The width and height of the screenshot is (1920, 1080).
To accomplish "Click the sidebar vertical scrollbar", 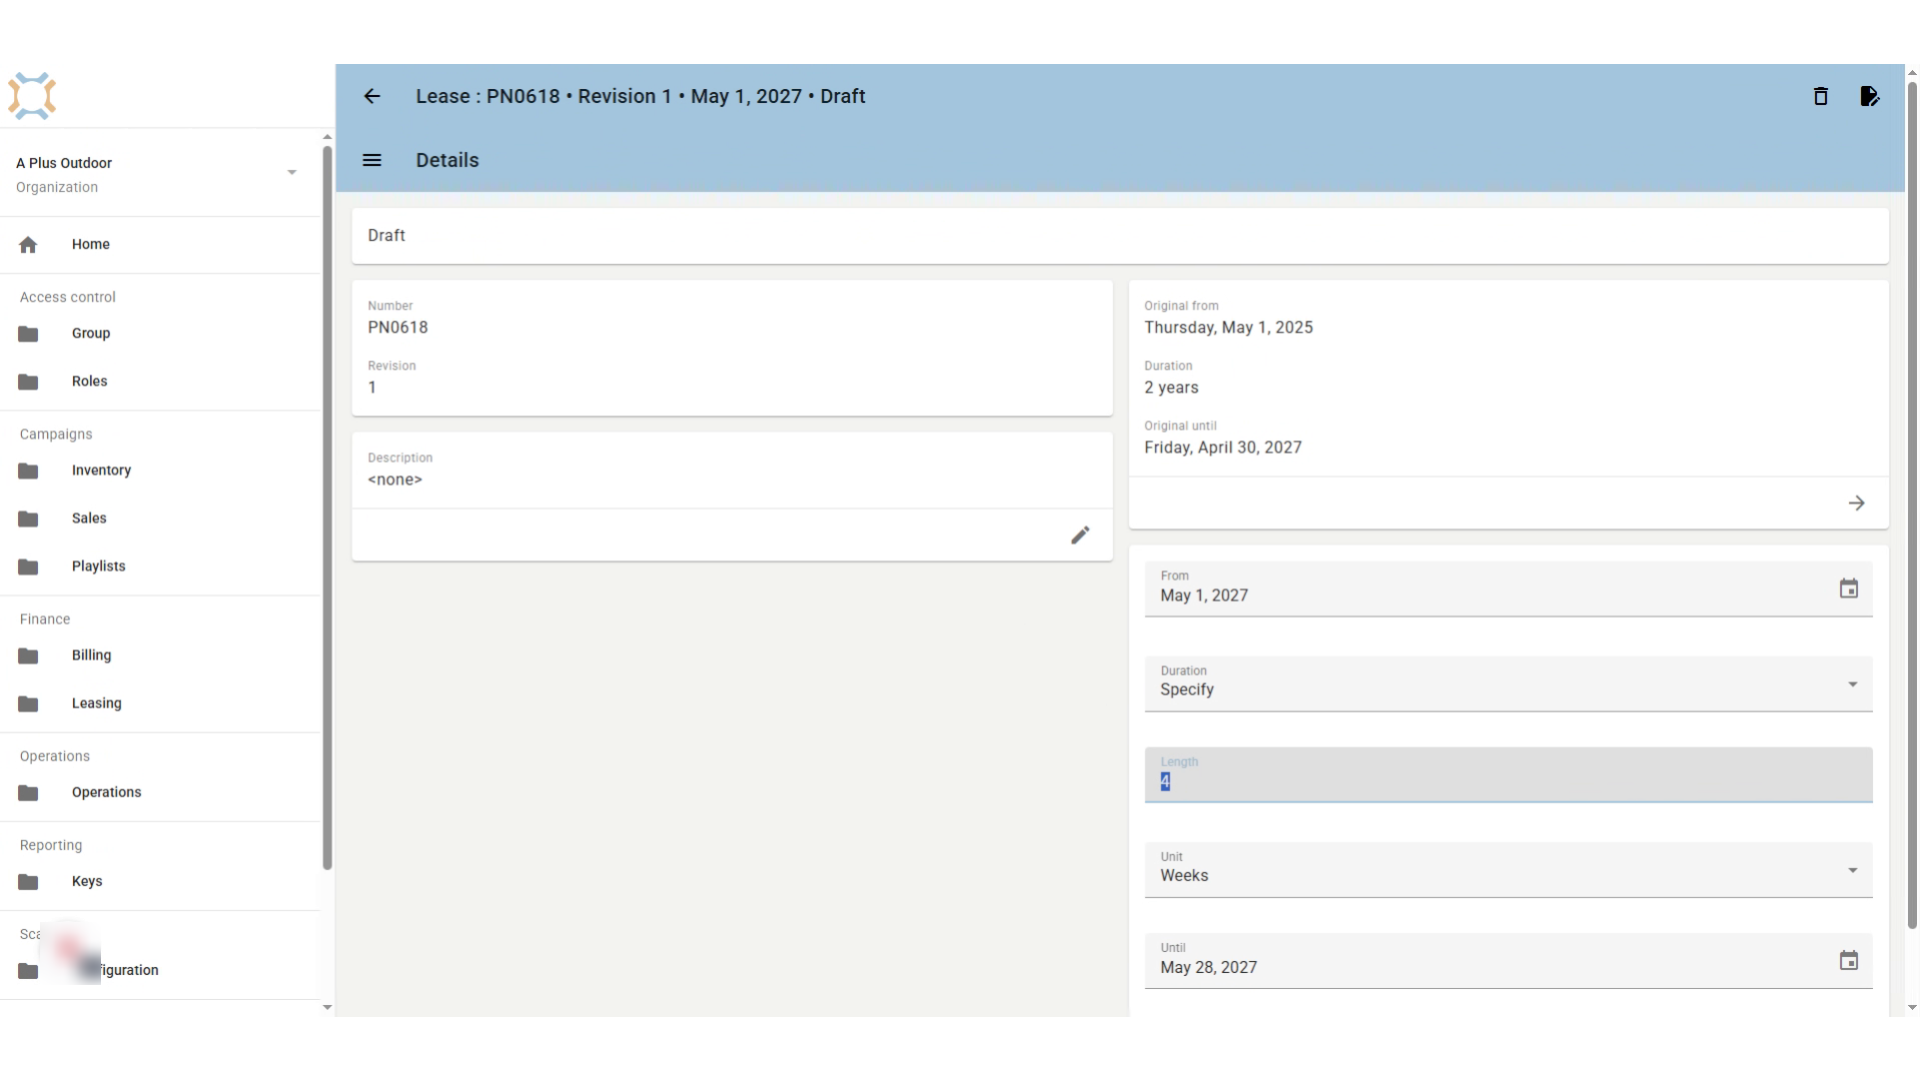I will (x=327, y=508).
